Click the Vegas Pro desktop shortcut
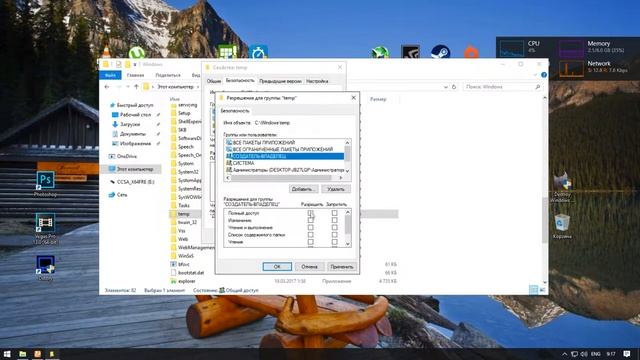This screenshot has height=360, width=640. point(45,229)
